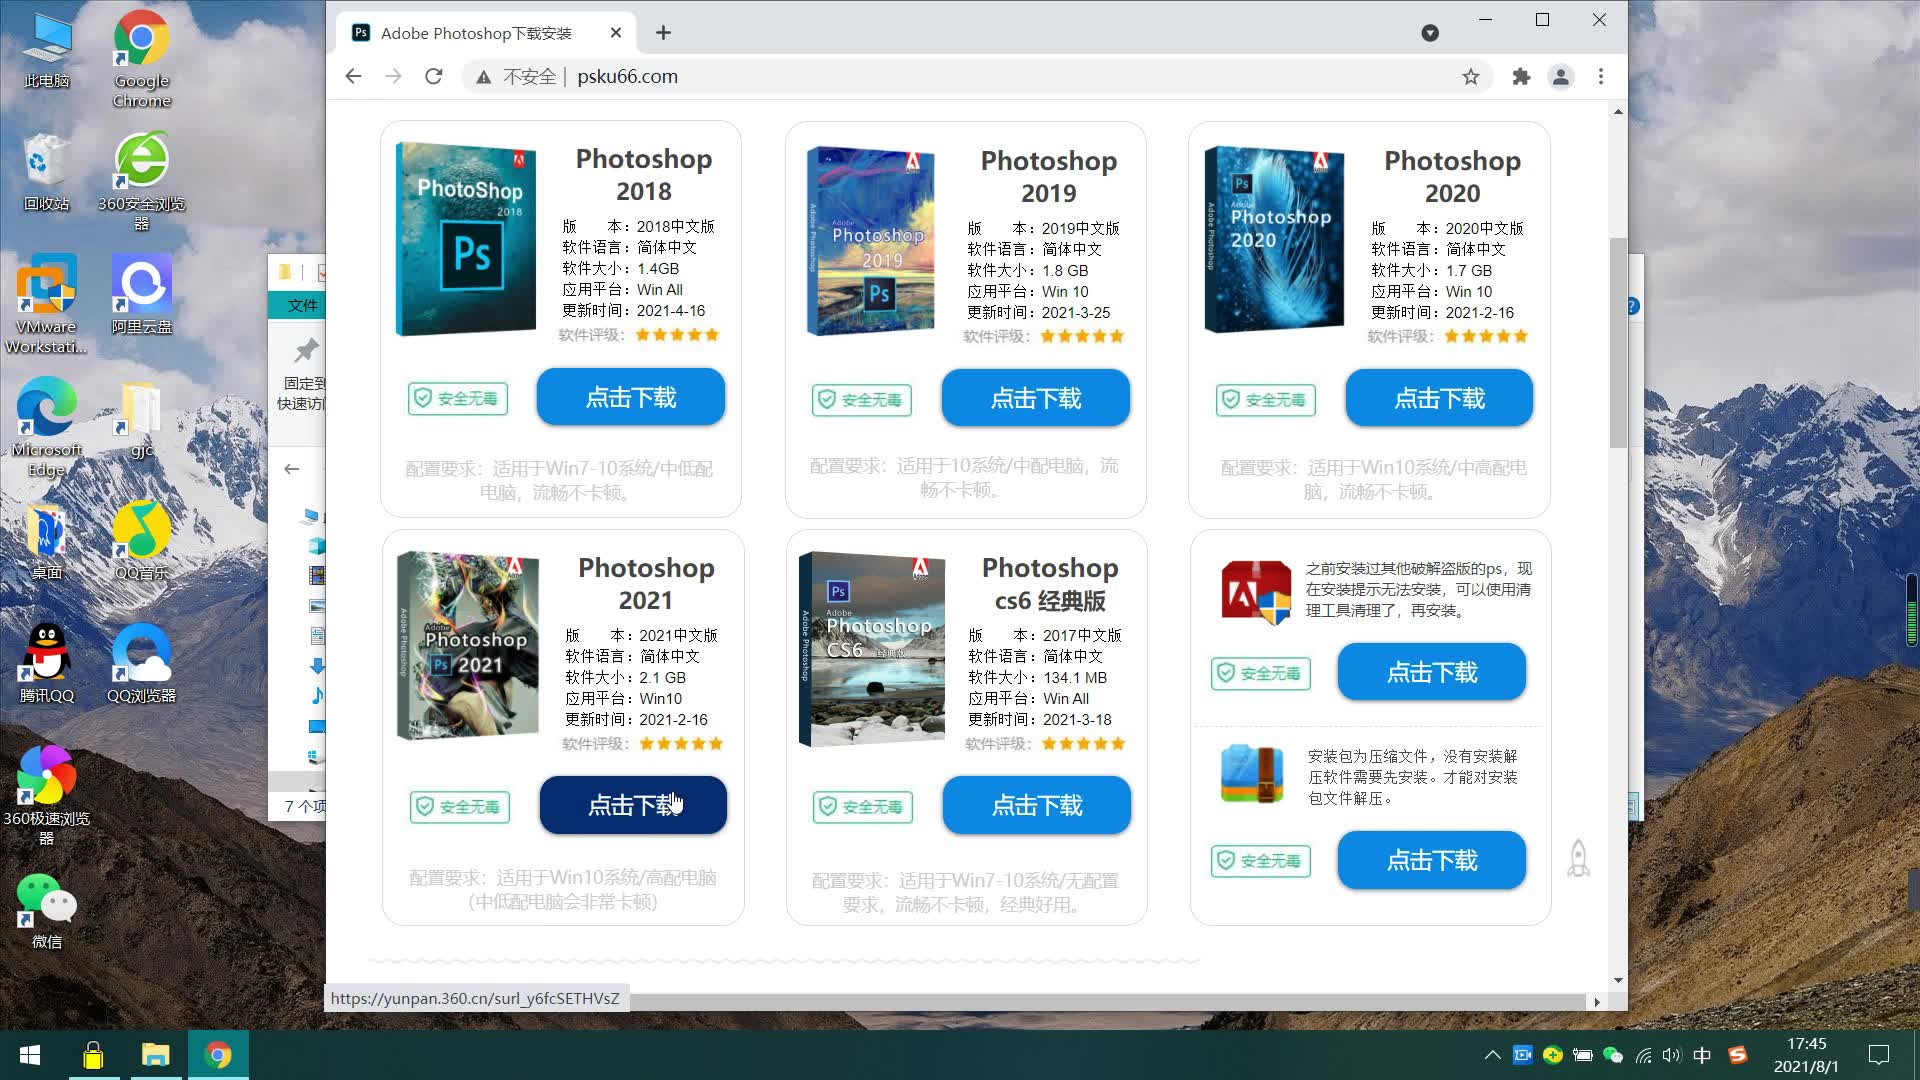Image resolution: width=1920 pixels, height=1080 pixels.
Task: Click the not-secure warning icon in address bar
Action: [484, 77]
